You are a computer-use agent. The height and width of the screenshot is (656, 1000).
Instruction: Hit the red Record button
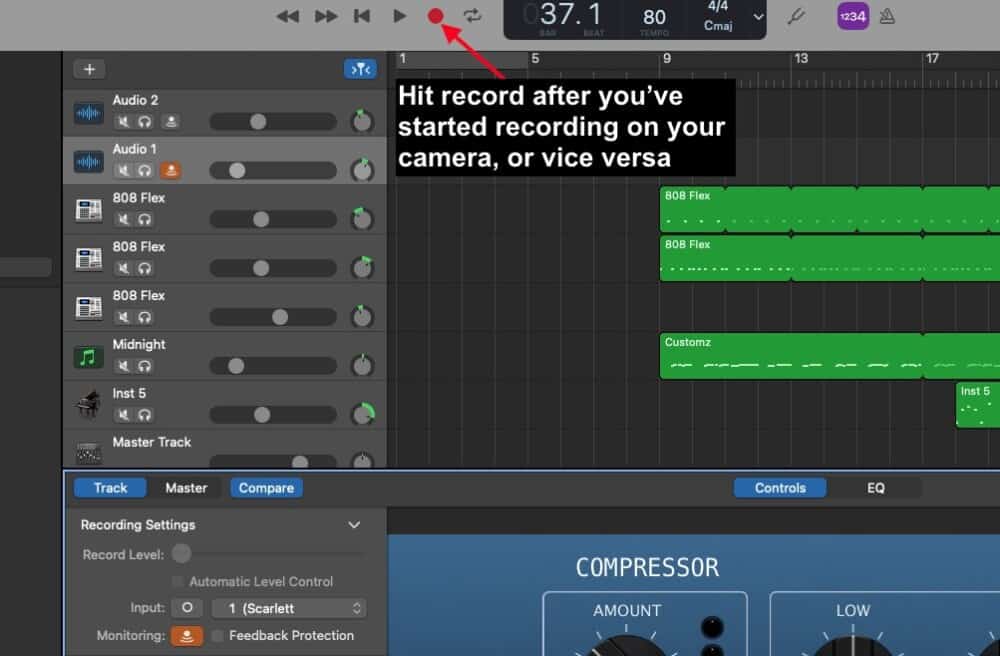[x=436, y=16]
